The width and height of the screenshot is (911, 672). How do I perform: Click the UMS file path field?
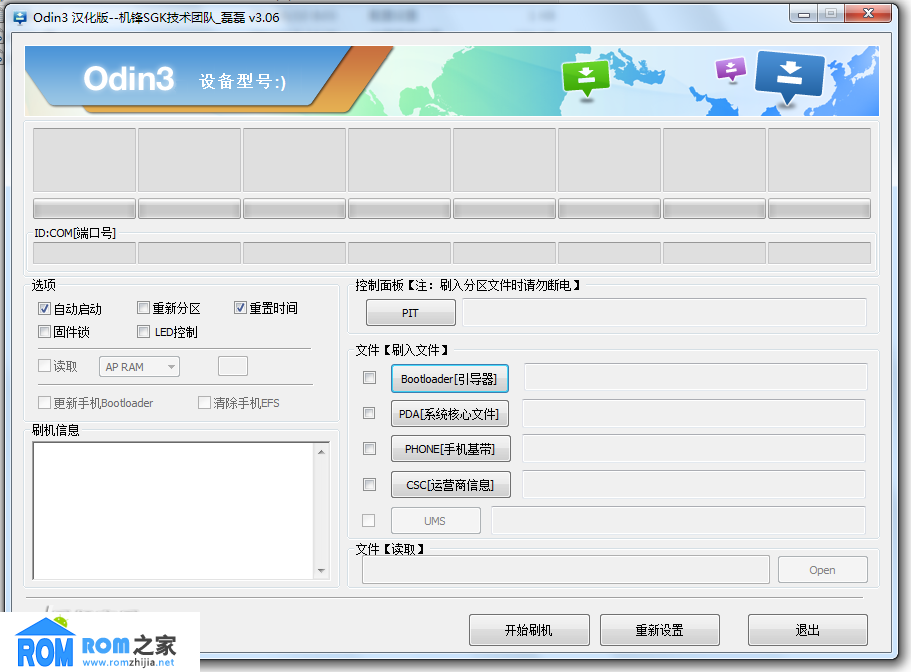[x=679, y=520]
